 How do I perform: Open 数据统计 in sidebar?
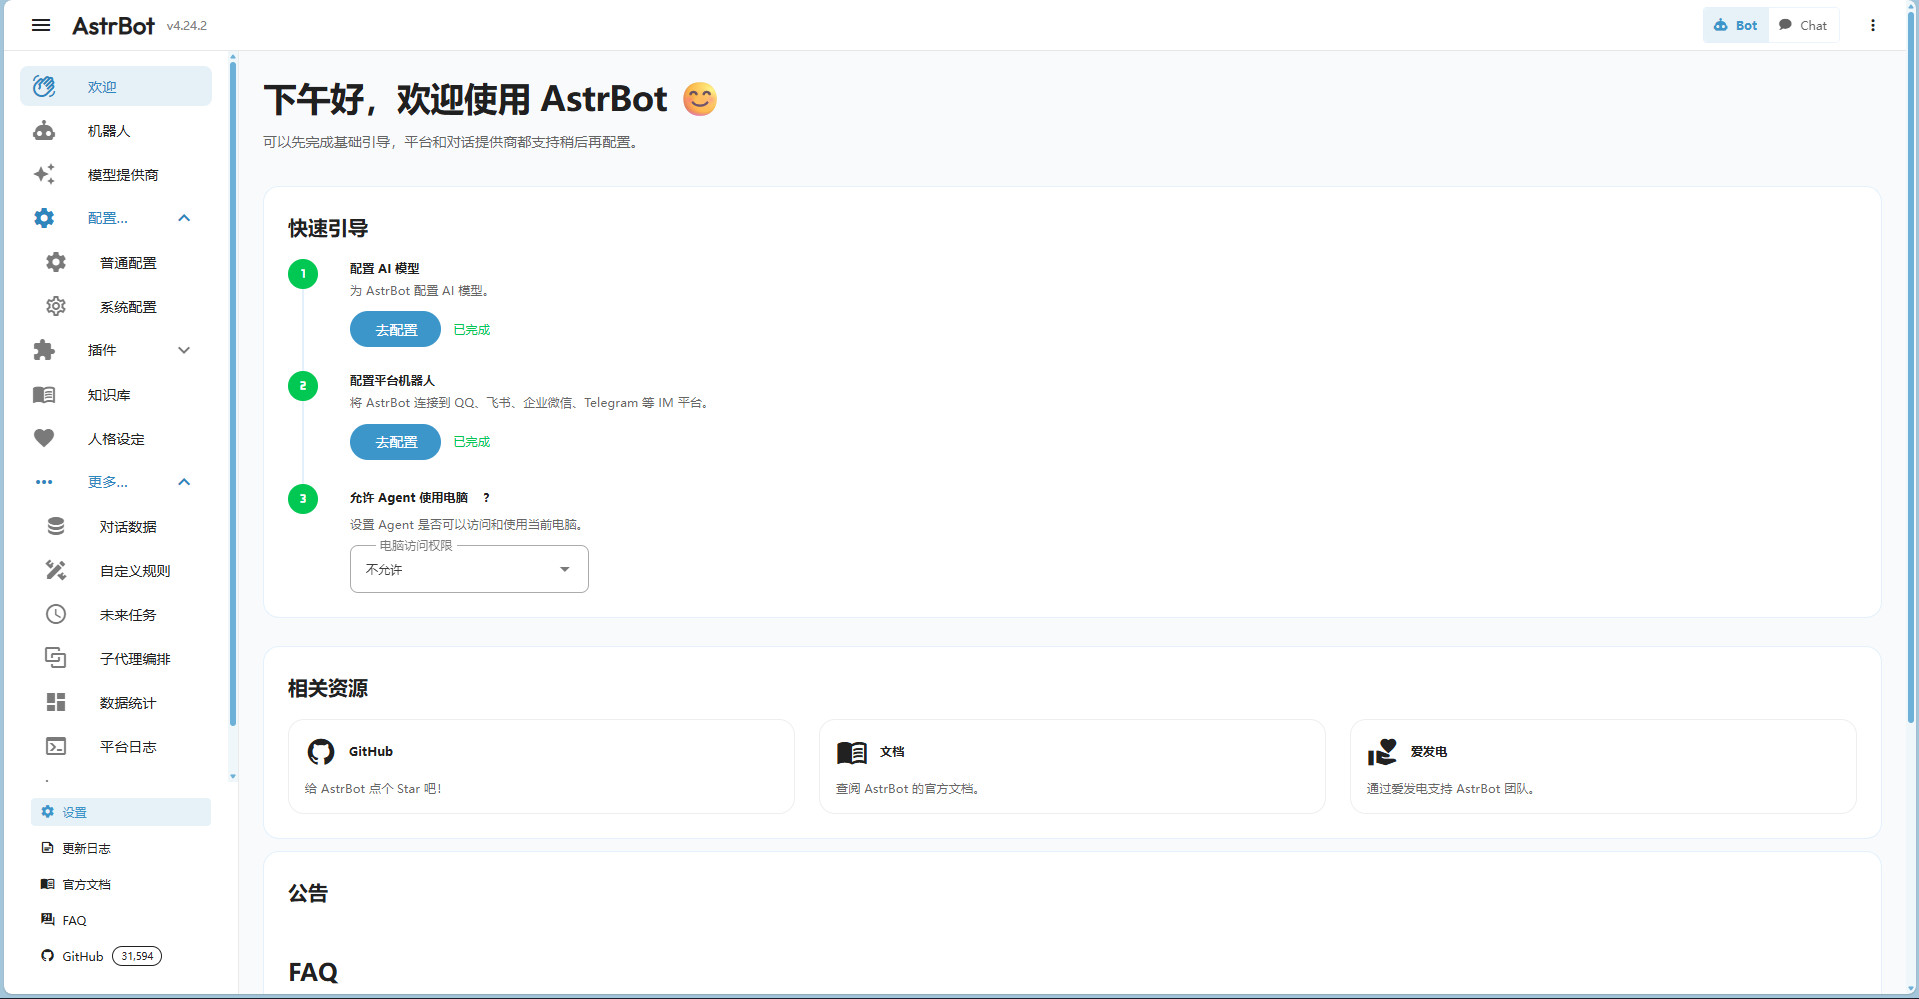(x=116, y=703)
